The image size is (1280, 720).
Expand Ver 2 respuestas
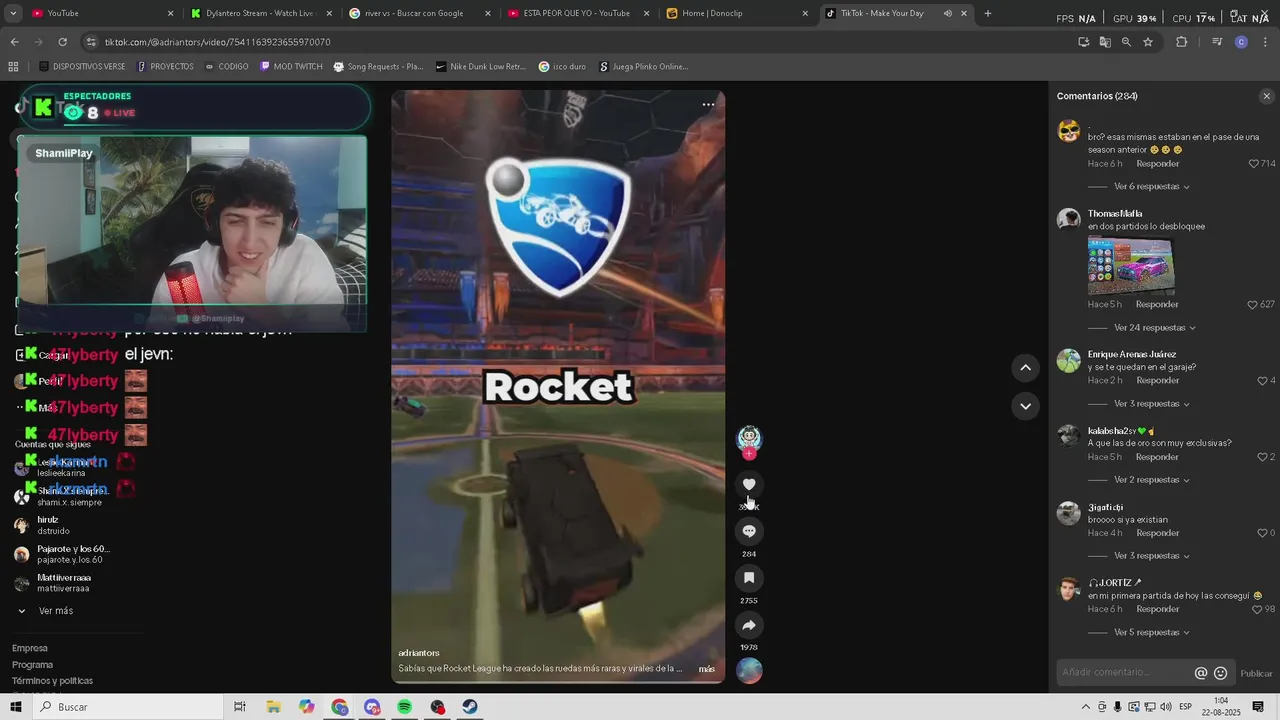[1151, 480]
